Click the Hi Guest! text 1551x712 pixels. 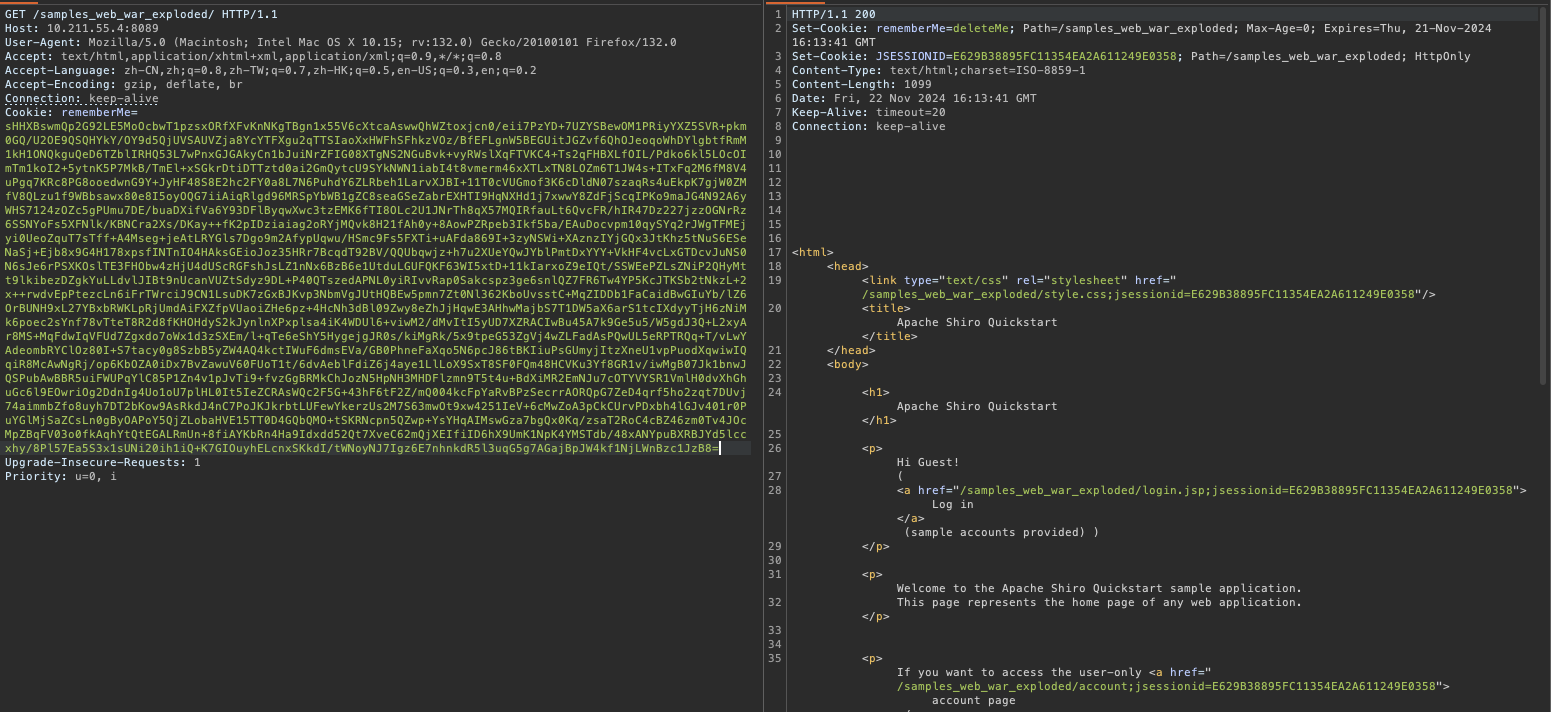click(928, 462)
